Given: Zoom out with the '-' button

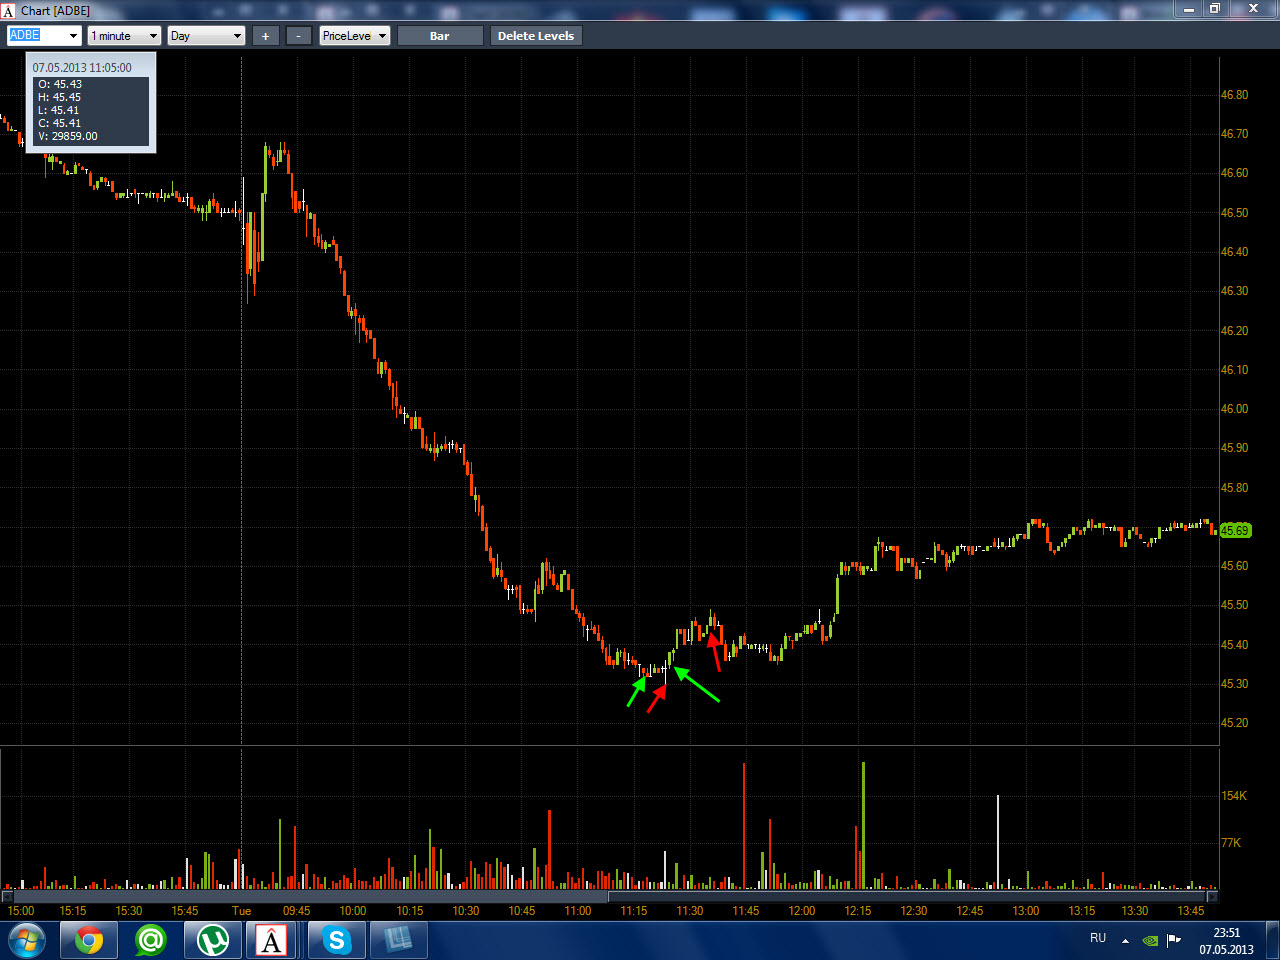Looking at the screenshot, I should click(298, 36).
